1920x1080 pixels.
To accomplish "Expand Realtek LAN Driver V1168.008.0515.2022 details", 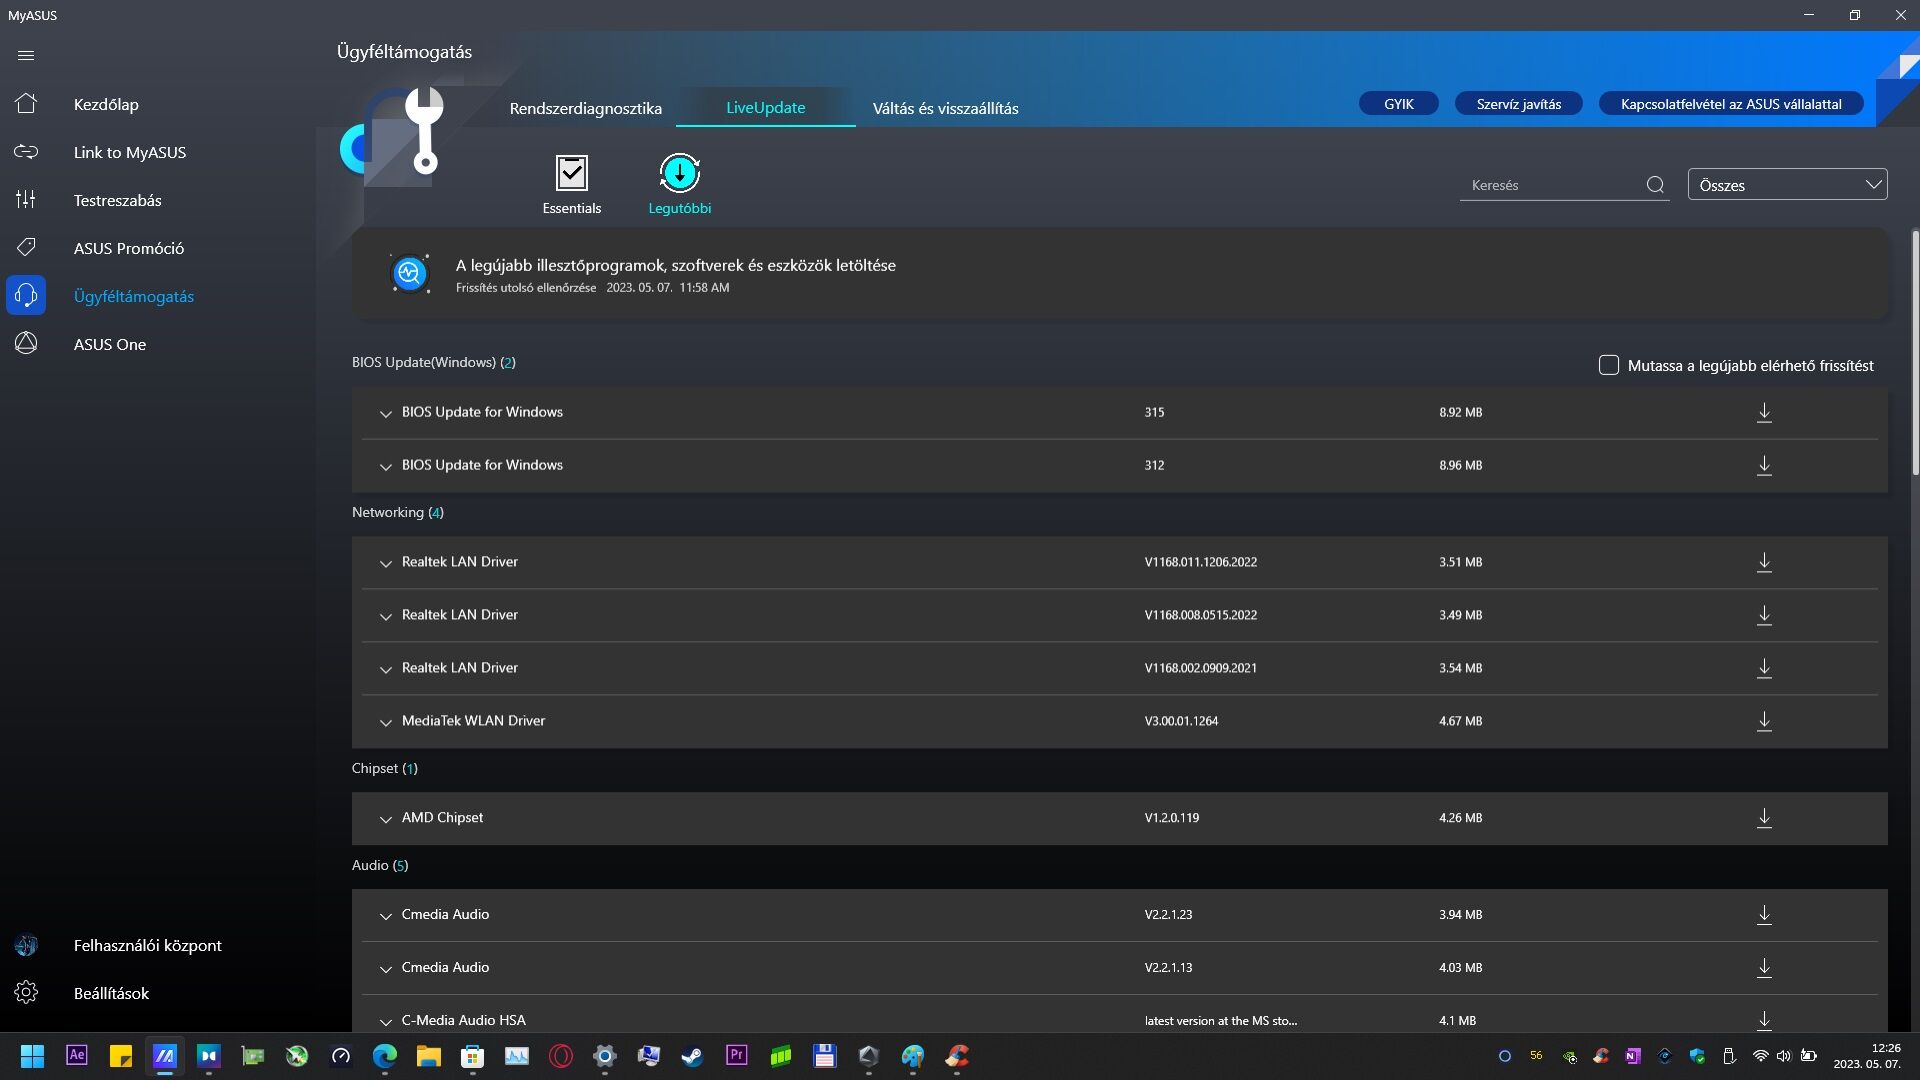I will tap(385, 616).
